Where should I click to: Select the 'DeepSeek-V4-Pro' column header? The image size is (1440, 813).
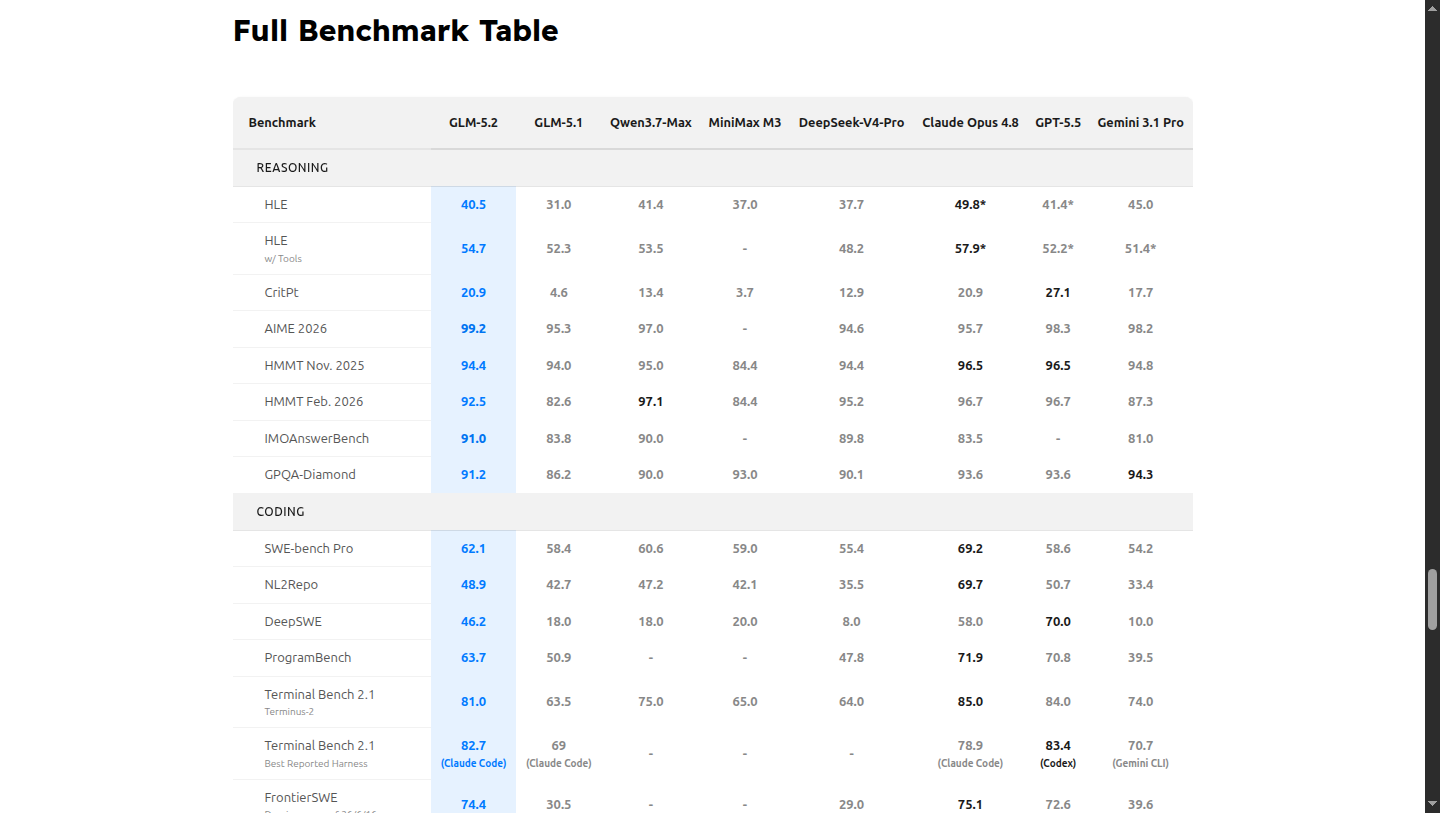point(851,122)
